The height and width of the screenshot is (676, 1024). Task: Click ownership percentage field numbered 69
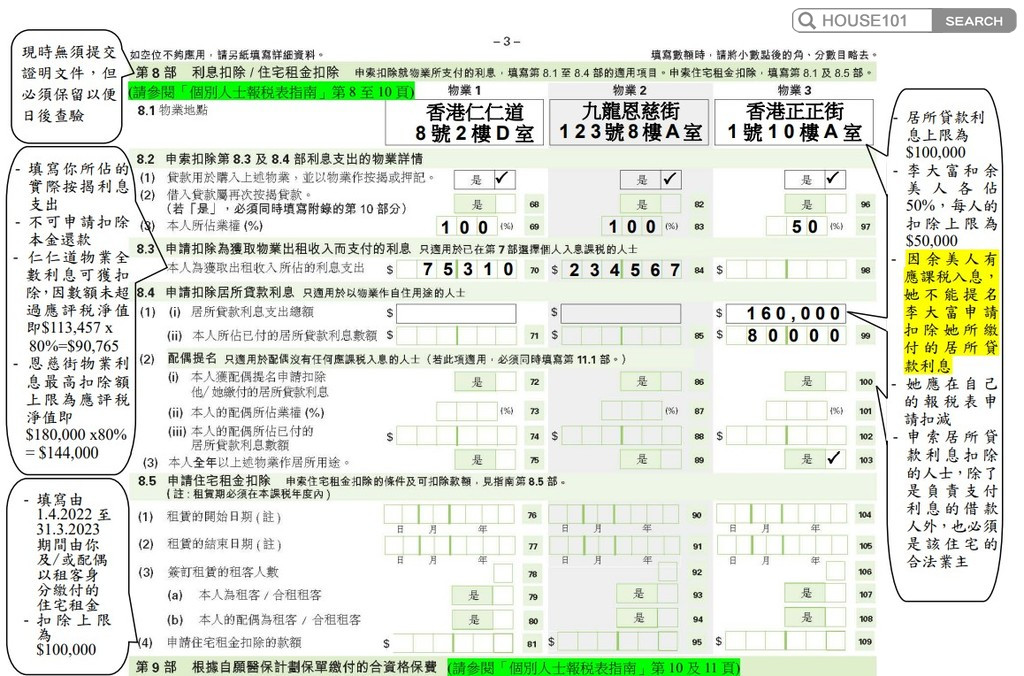(x=467, y=227)
